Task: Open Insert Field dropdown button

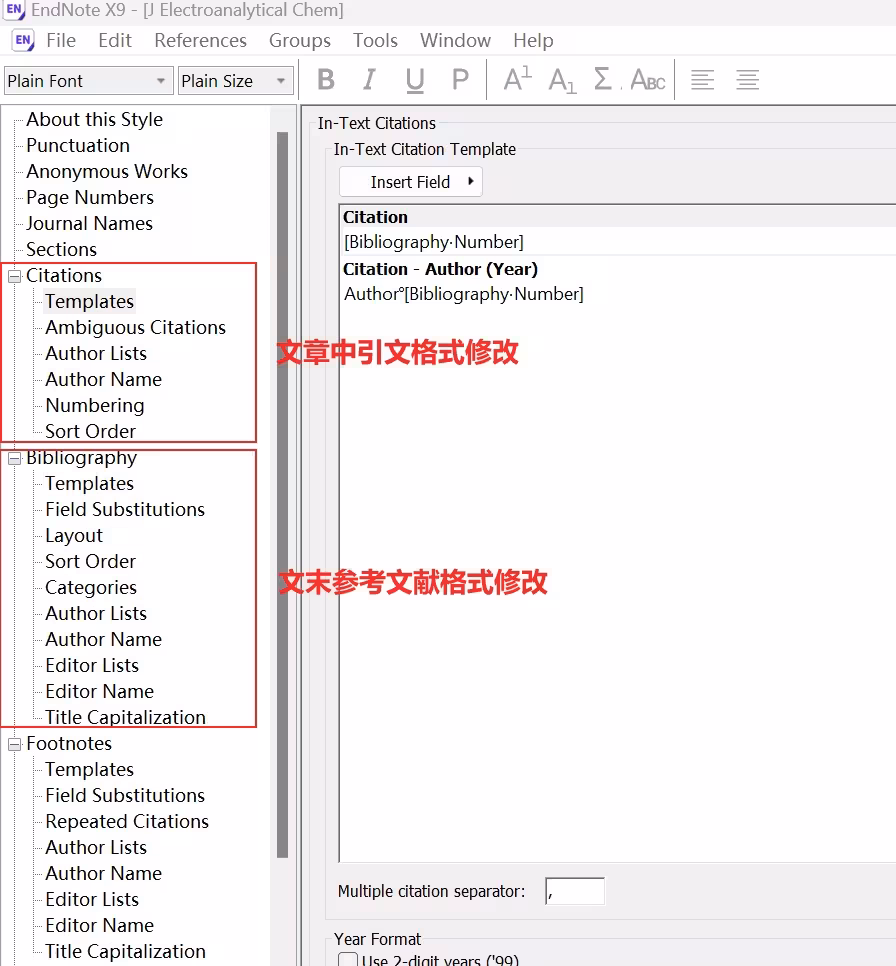Action: point(410,182)
